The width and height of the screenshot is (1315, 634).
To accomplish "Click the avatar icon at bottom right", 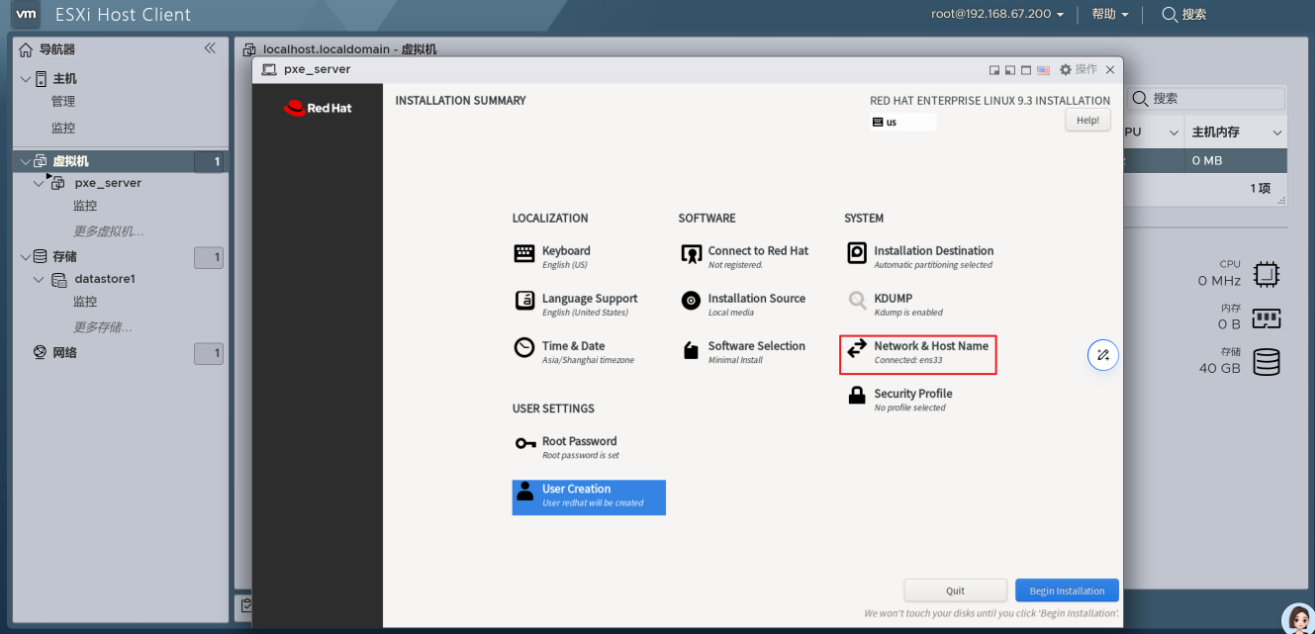I will click(x=1297, y=618).
